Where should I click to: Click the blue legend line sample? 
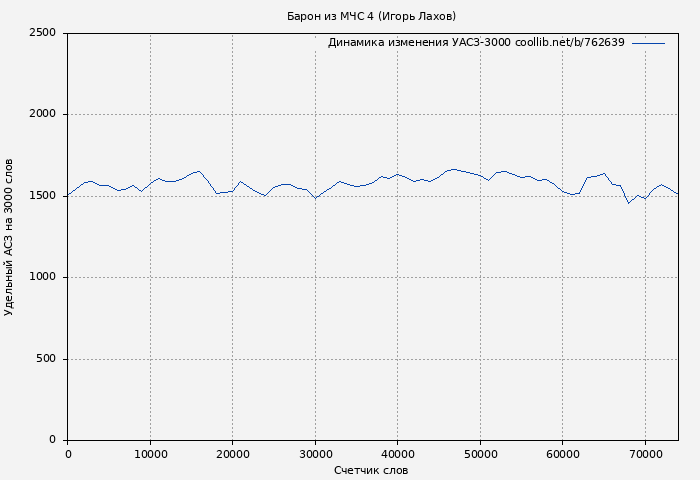pyautogui.click(x=648, y=43)
